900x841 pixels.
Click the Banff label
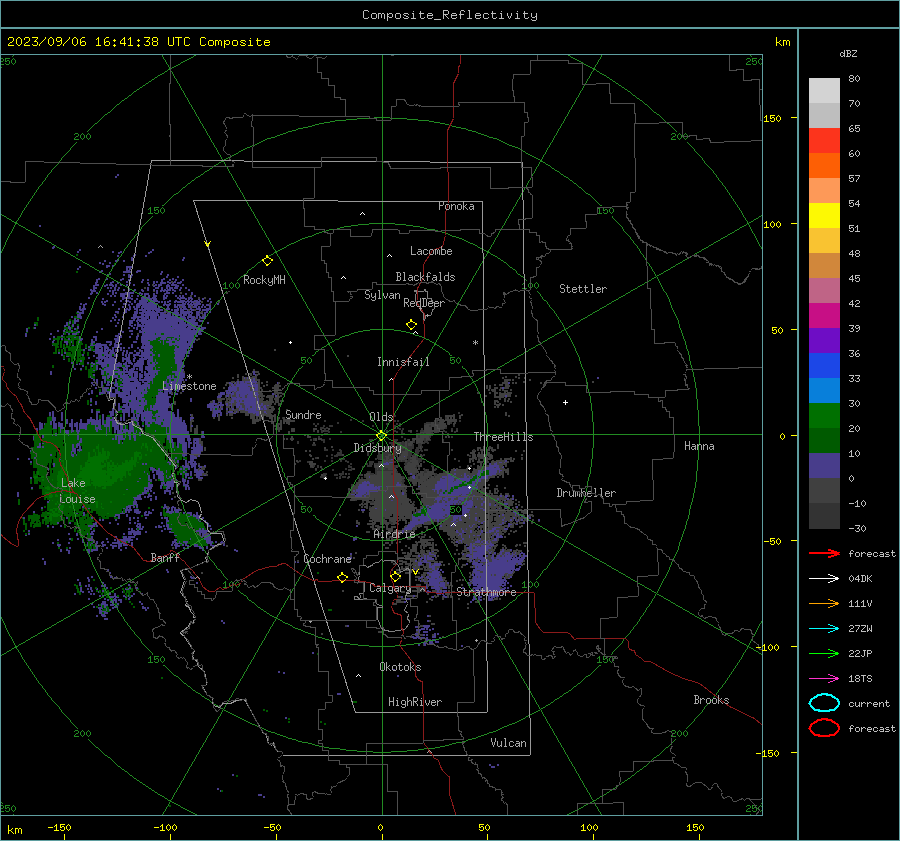tap(165, 557)
